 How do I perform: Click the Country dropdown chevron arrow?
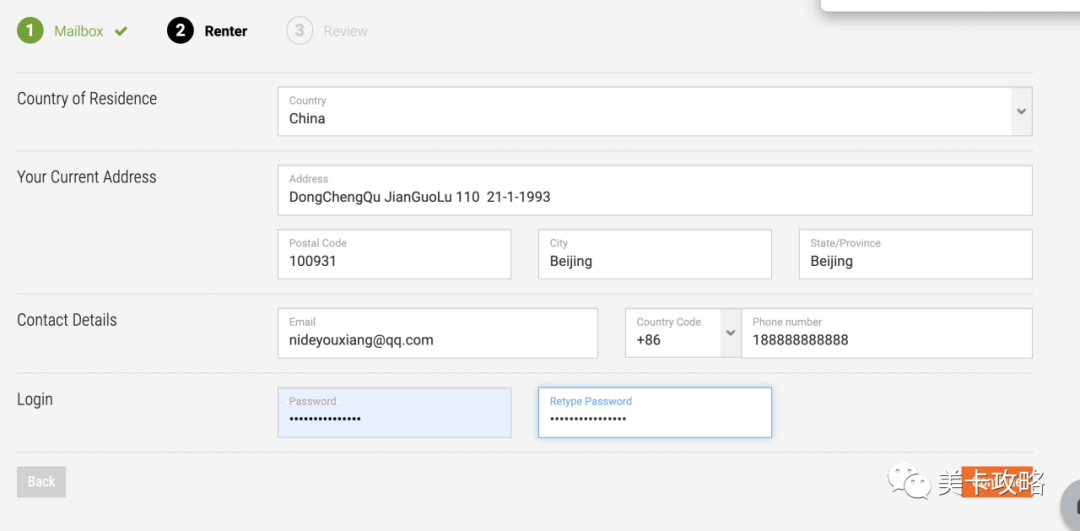click(1021, 111)
